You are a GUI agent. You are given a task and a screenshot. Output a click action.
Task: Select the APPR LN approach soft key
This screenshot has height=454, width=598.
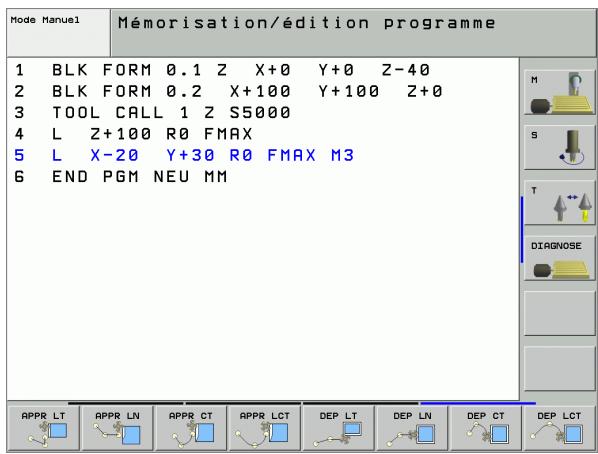[117, 428]
